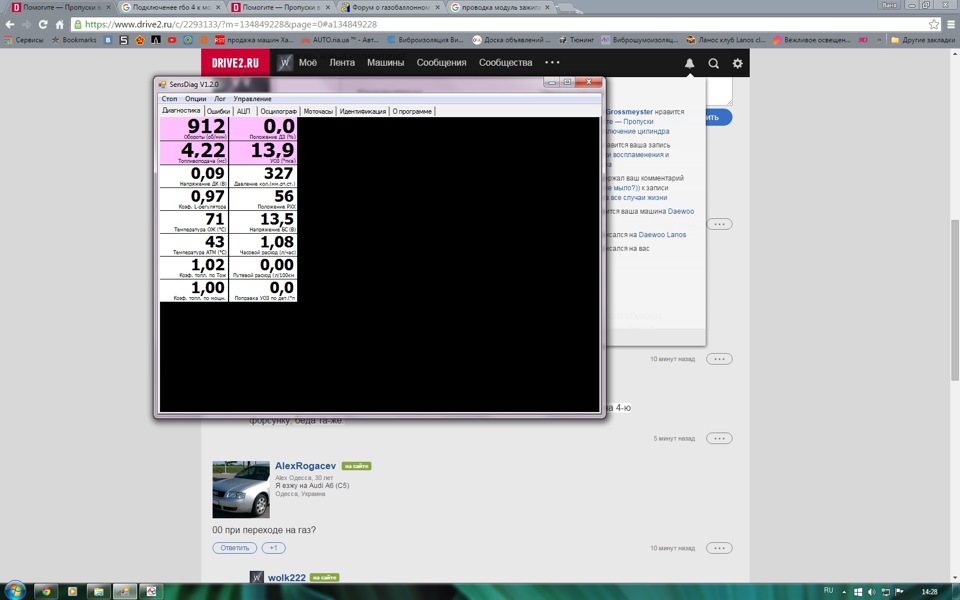Open the Windows Start menu

coord(13,591)
